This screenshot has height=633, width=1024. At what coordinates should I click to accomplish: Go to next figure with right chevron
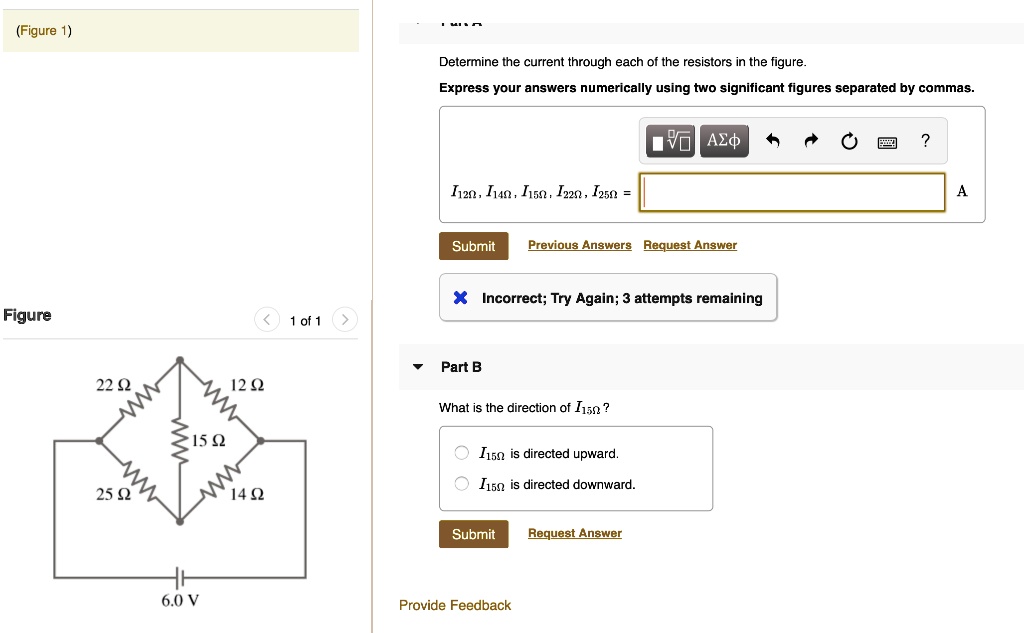[343, 320]
